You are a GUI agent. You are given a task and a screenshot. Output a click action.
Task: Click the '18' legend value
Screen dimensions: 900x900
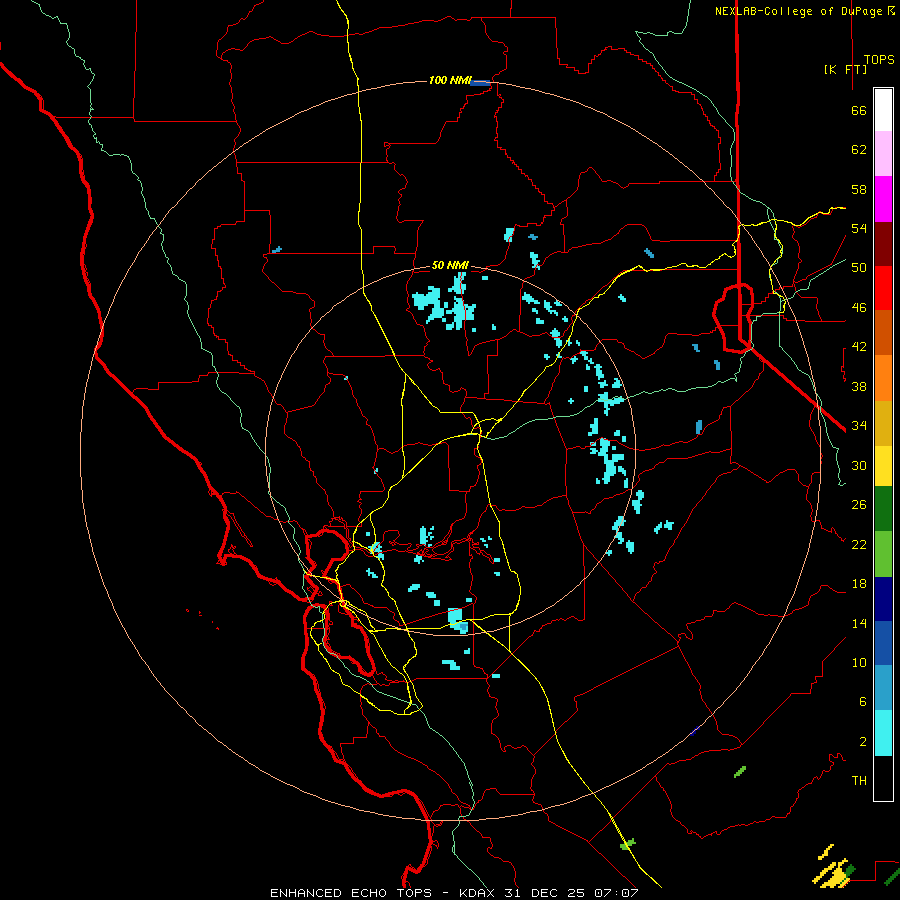[x=859, y=584]
